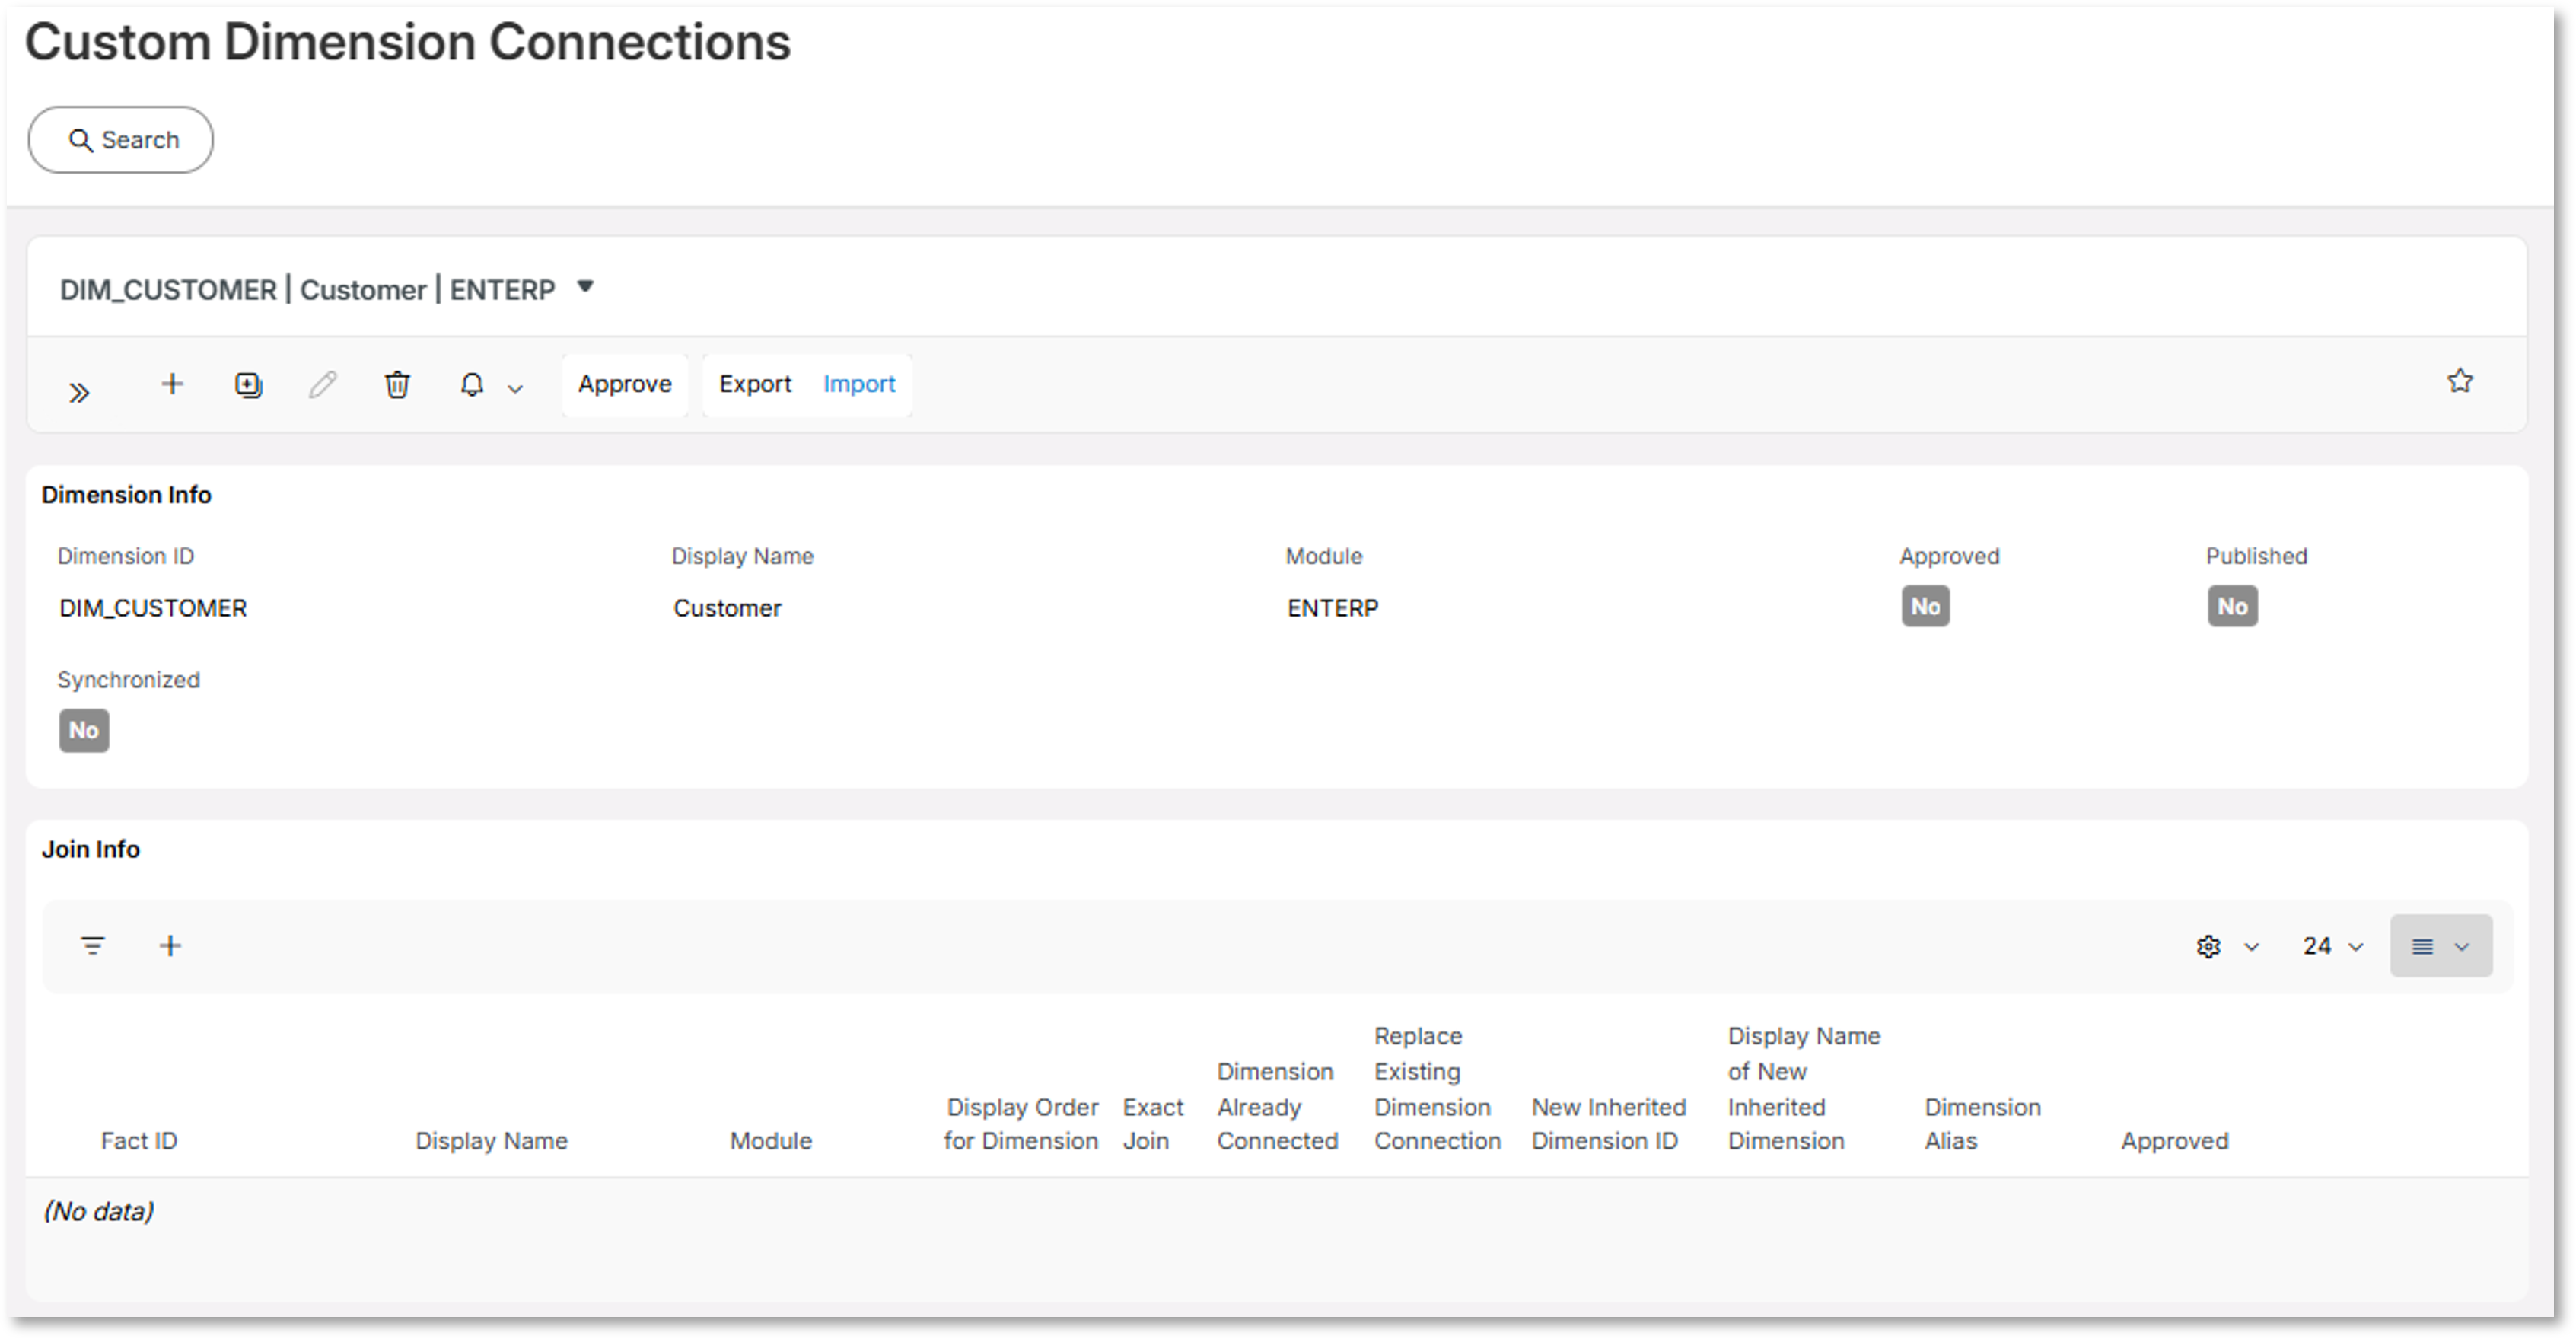Click the Join Info section heading

pos(90,849)
